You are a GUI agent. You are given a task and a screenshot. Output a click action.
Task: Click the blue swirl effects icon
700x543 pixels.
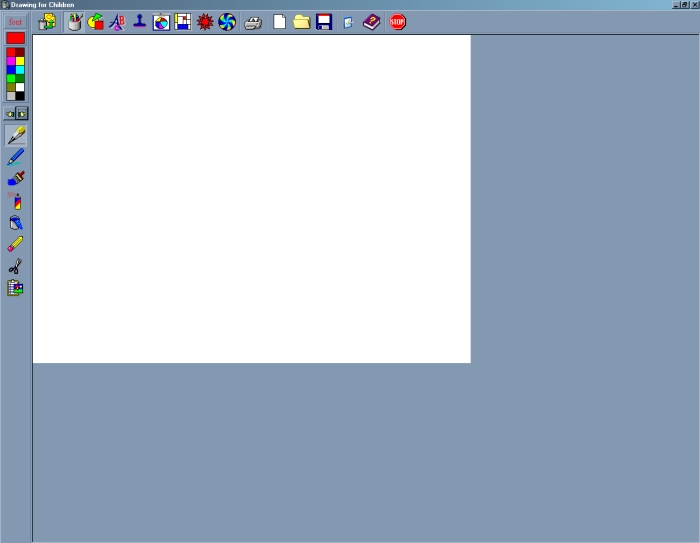point(227,21)
